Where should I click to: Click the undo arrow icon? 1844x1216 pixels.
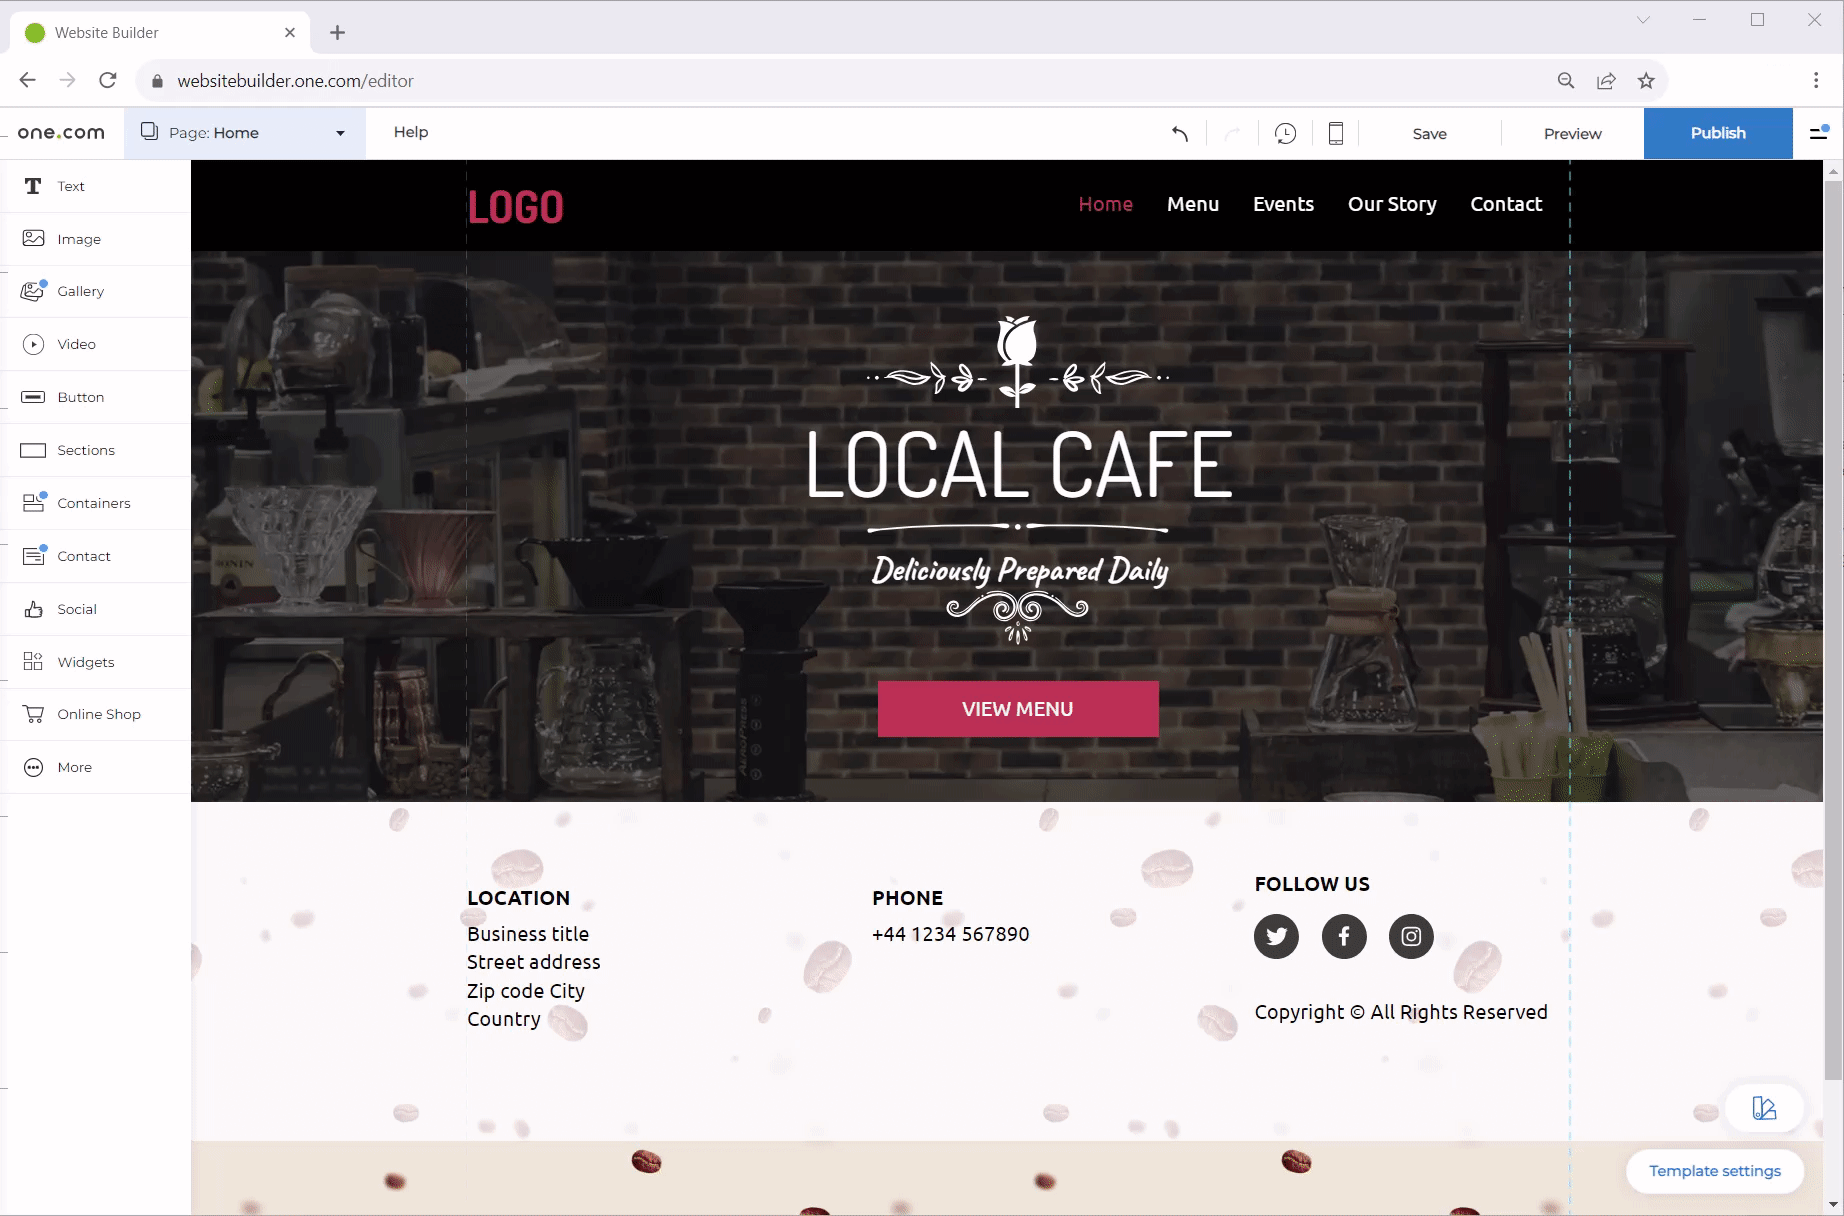tap(1180, 133)
